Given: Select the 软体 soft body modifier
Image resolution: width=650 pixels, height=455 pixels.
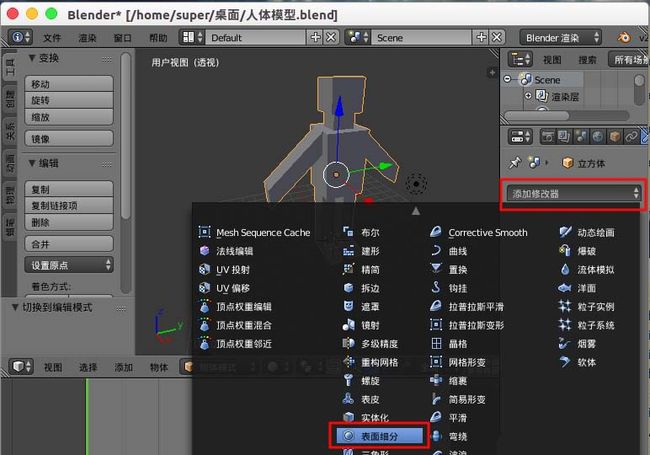Looking at the screenshot, I should [577, 362].
